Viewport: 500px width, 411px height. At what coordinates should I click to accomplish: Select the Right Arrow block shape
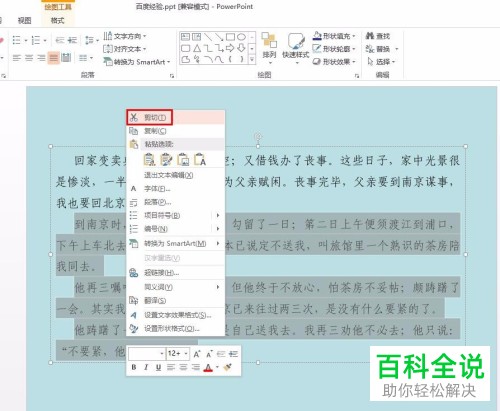point(230,48)
